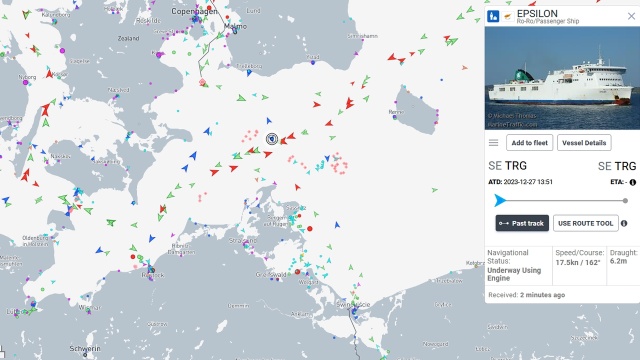Click the ATD 2023-12-27 13:51 text
This screenshot has height=360, width=640.
(520, 182)
